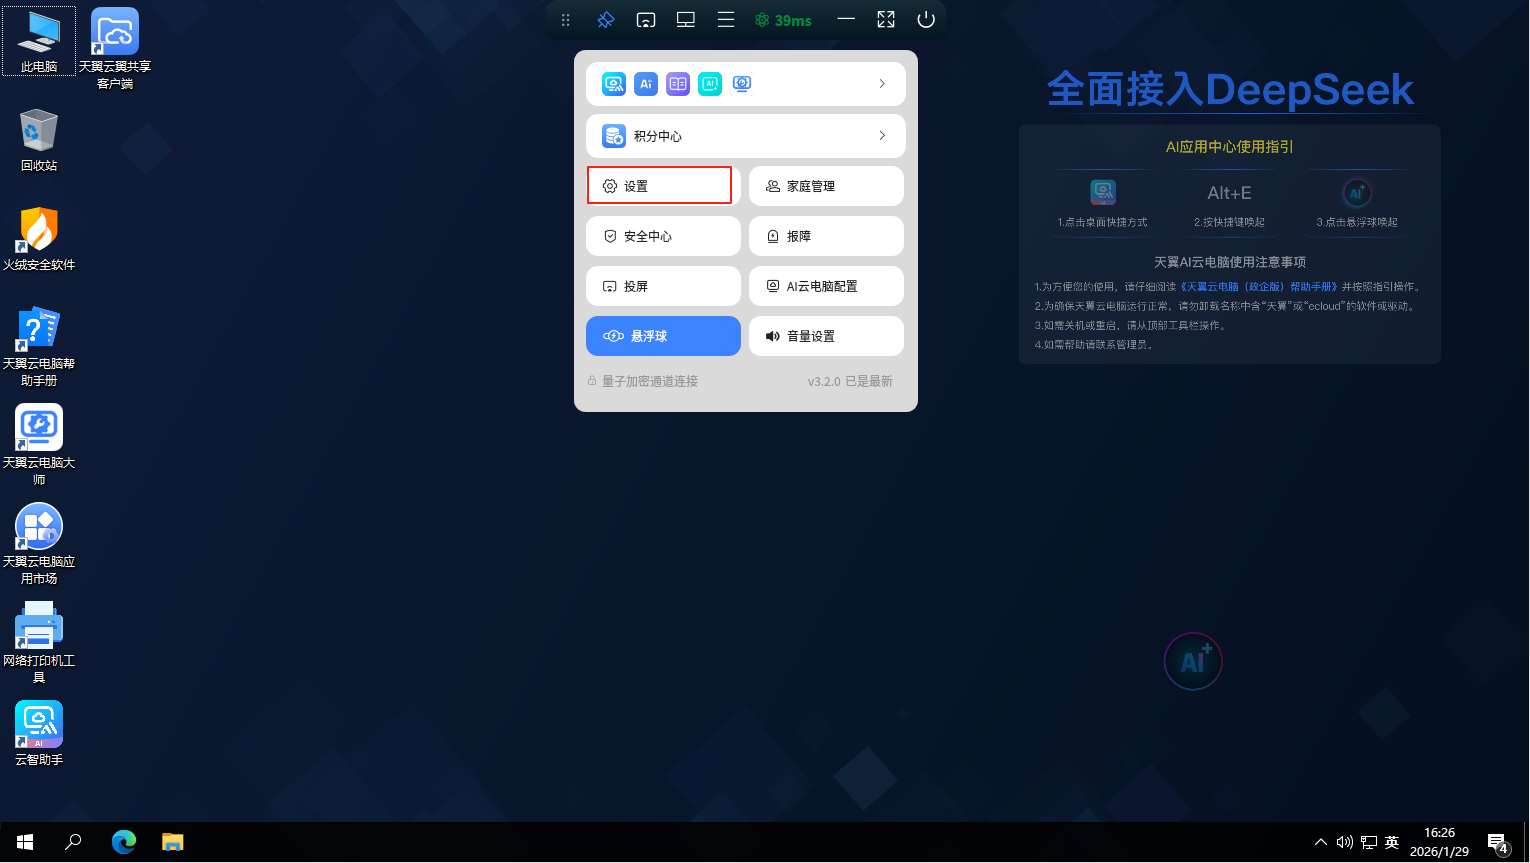1530x863 pixels.
Task: Open taskbar search magnifier
Action: (73, 842)
